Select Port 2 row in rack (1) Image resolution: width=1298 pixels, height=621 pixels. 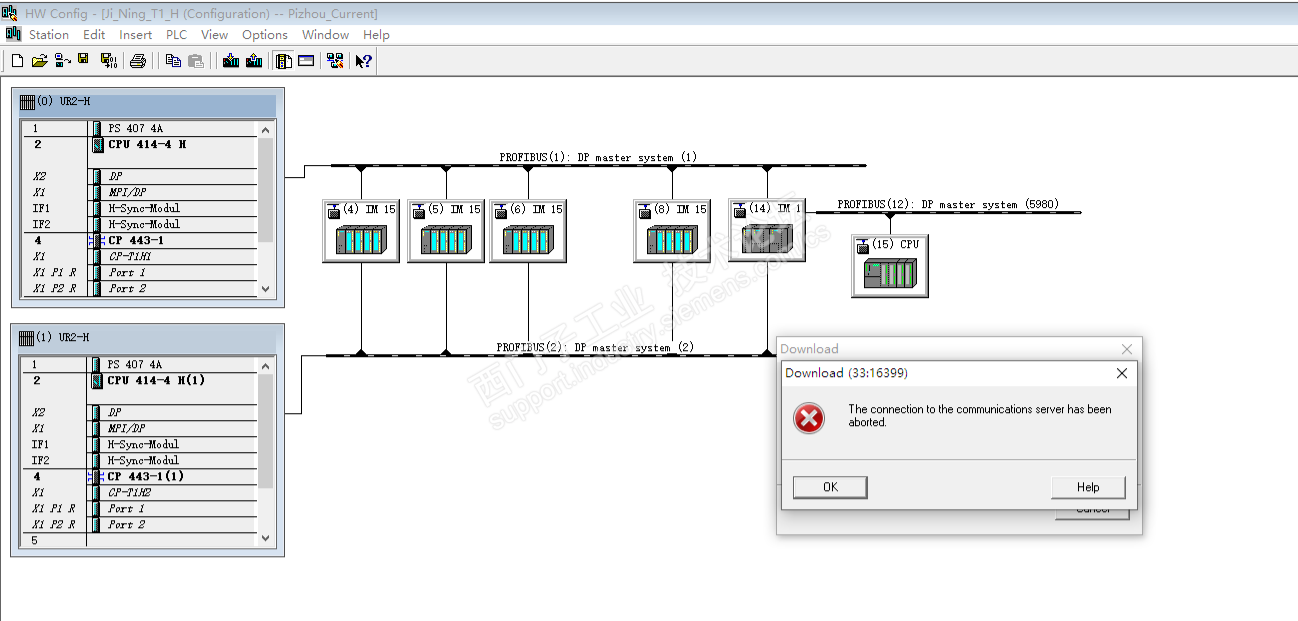point(140,524)
